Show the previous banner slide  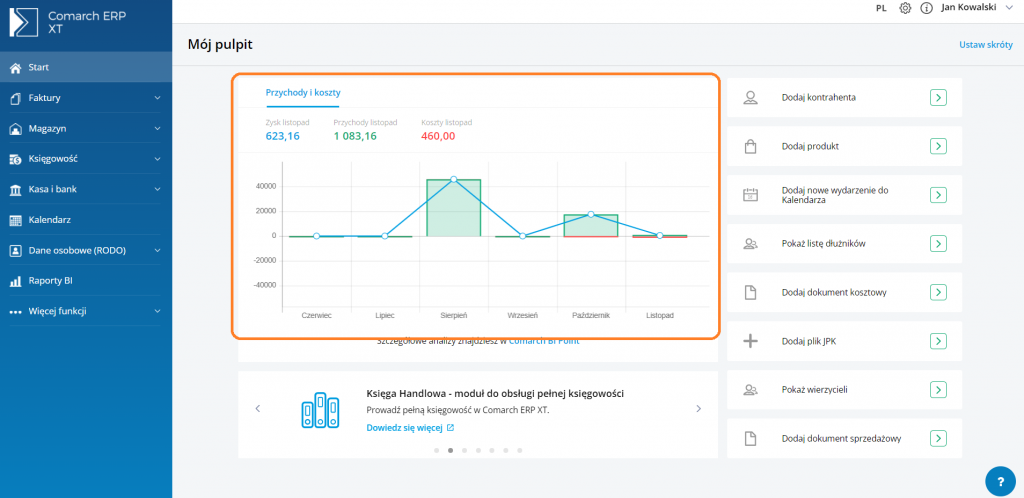(257, 409)
